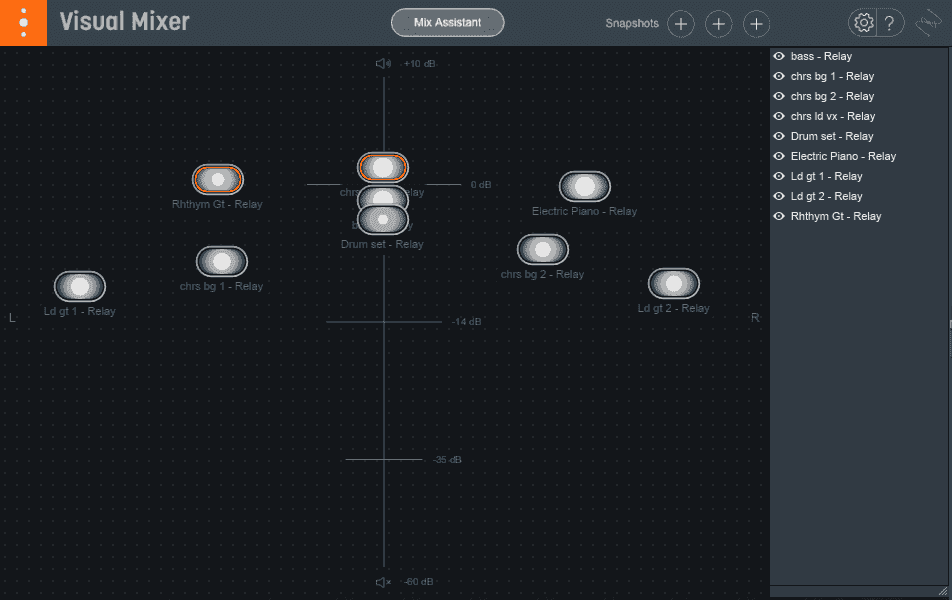Select the Electric Piano node on canvas
952x600 pixels.
[x=584, y=186]
